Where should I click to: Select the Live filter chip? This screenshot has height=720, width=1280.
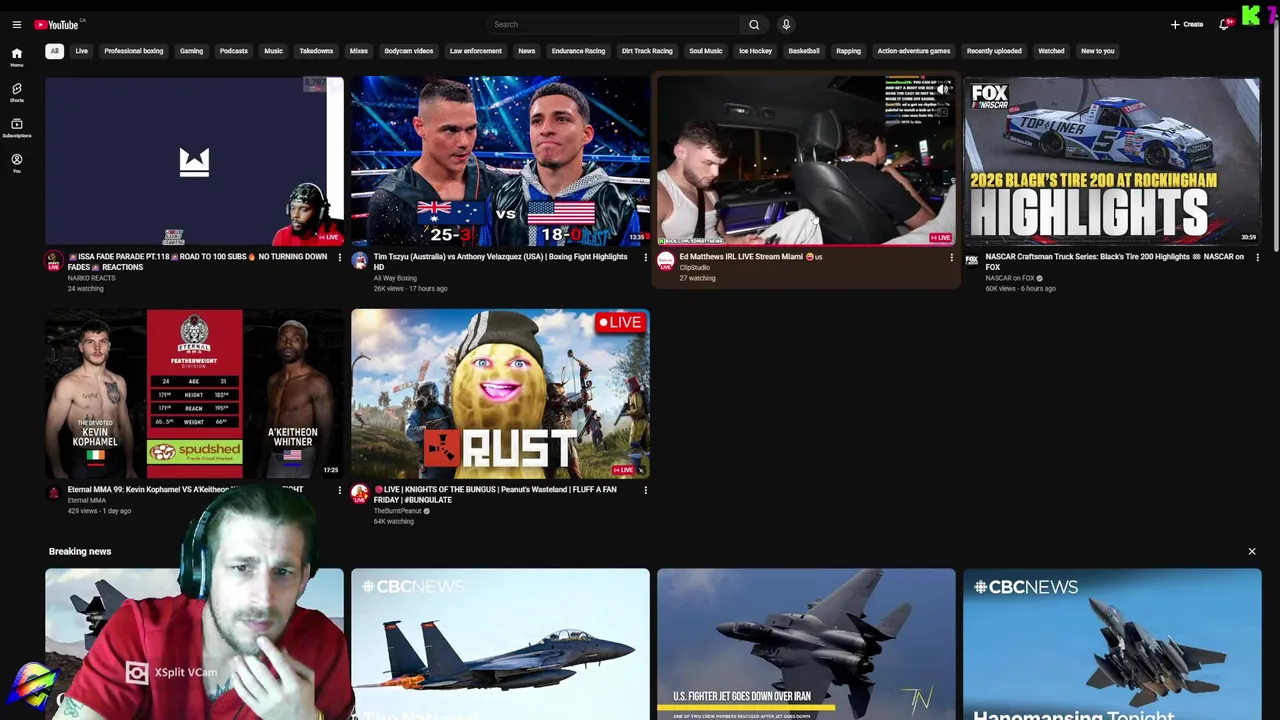81,51
